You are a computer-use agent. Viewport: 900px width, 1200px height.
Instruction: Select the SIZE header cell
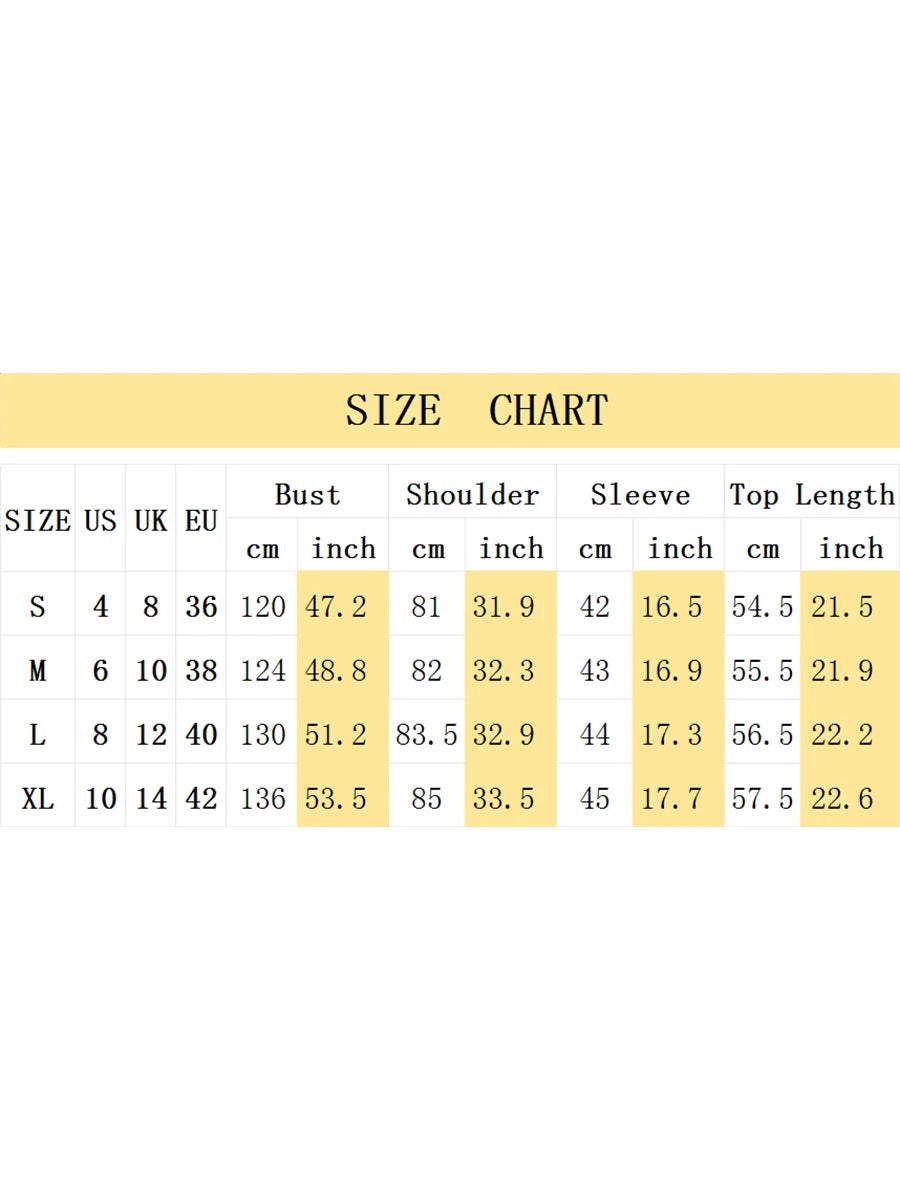(x=38, y=520)
